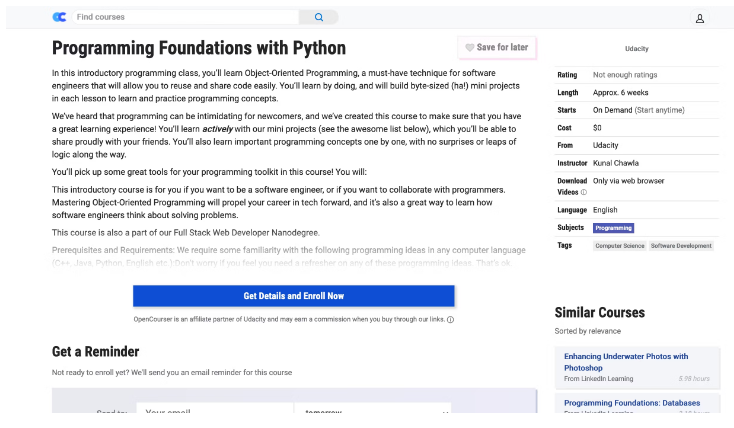Click the Your email reminder field
This screenshot has width=734, height=428.
[214, 408]
